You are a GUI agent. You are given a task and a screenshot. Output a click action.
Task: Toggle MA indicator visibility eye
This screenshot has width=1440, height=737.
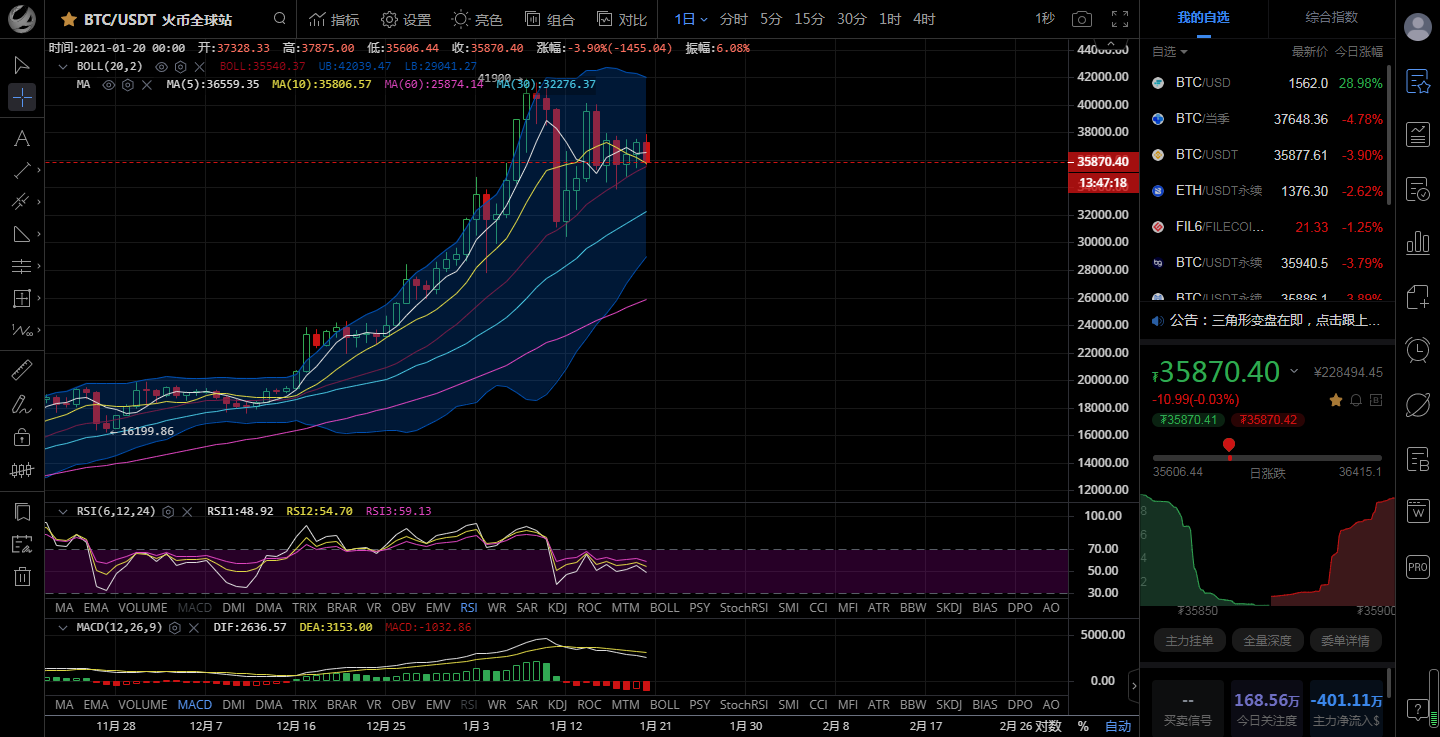109,84
